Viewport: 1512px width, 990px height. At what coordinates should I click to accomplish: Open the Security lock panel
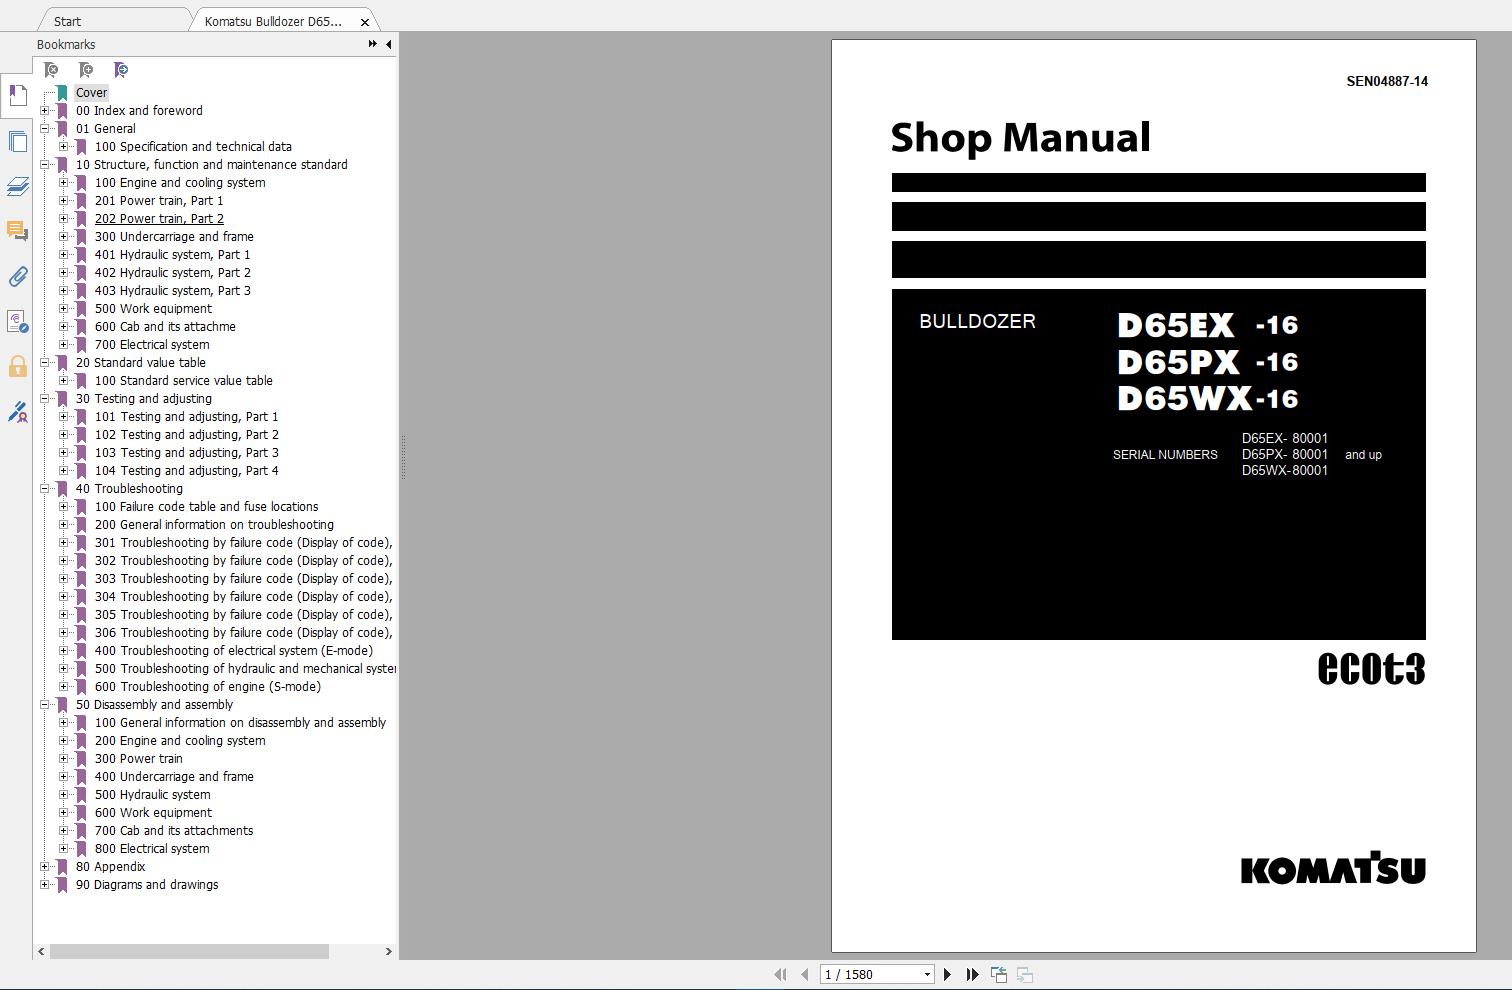pyautogui.click(x=17, y=366)
